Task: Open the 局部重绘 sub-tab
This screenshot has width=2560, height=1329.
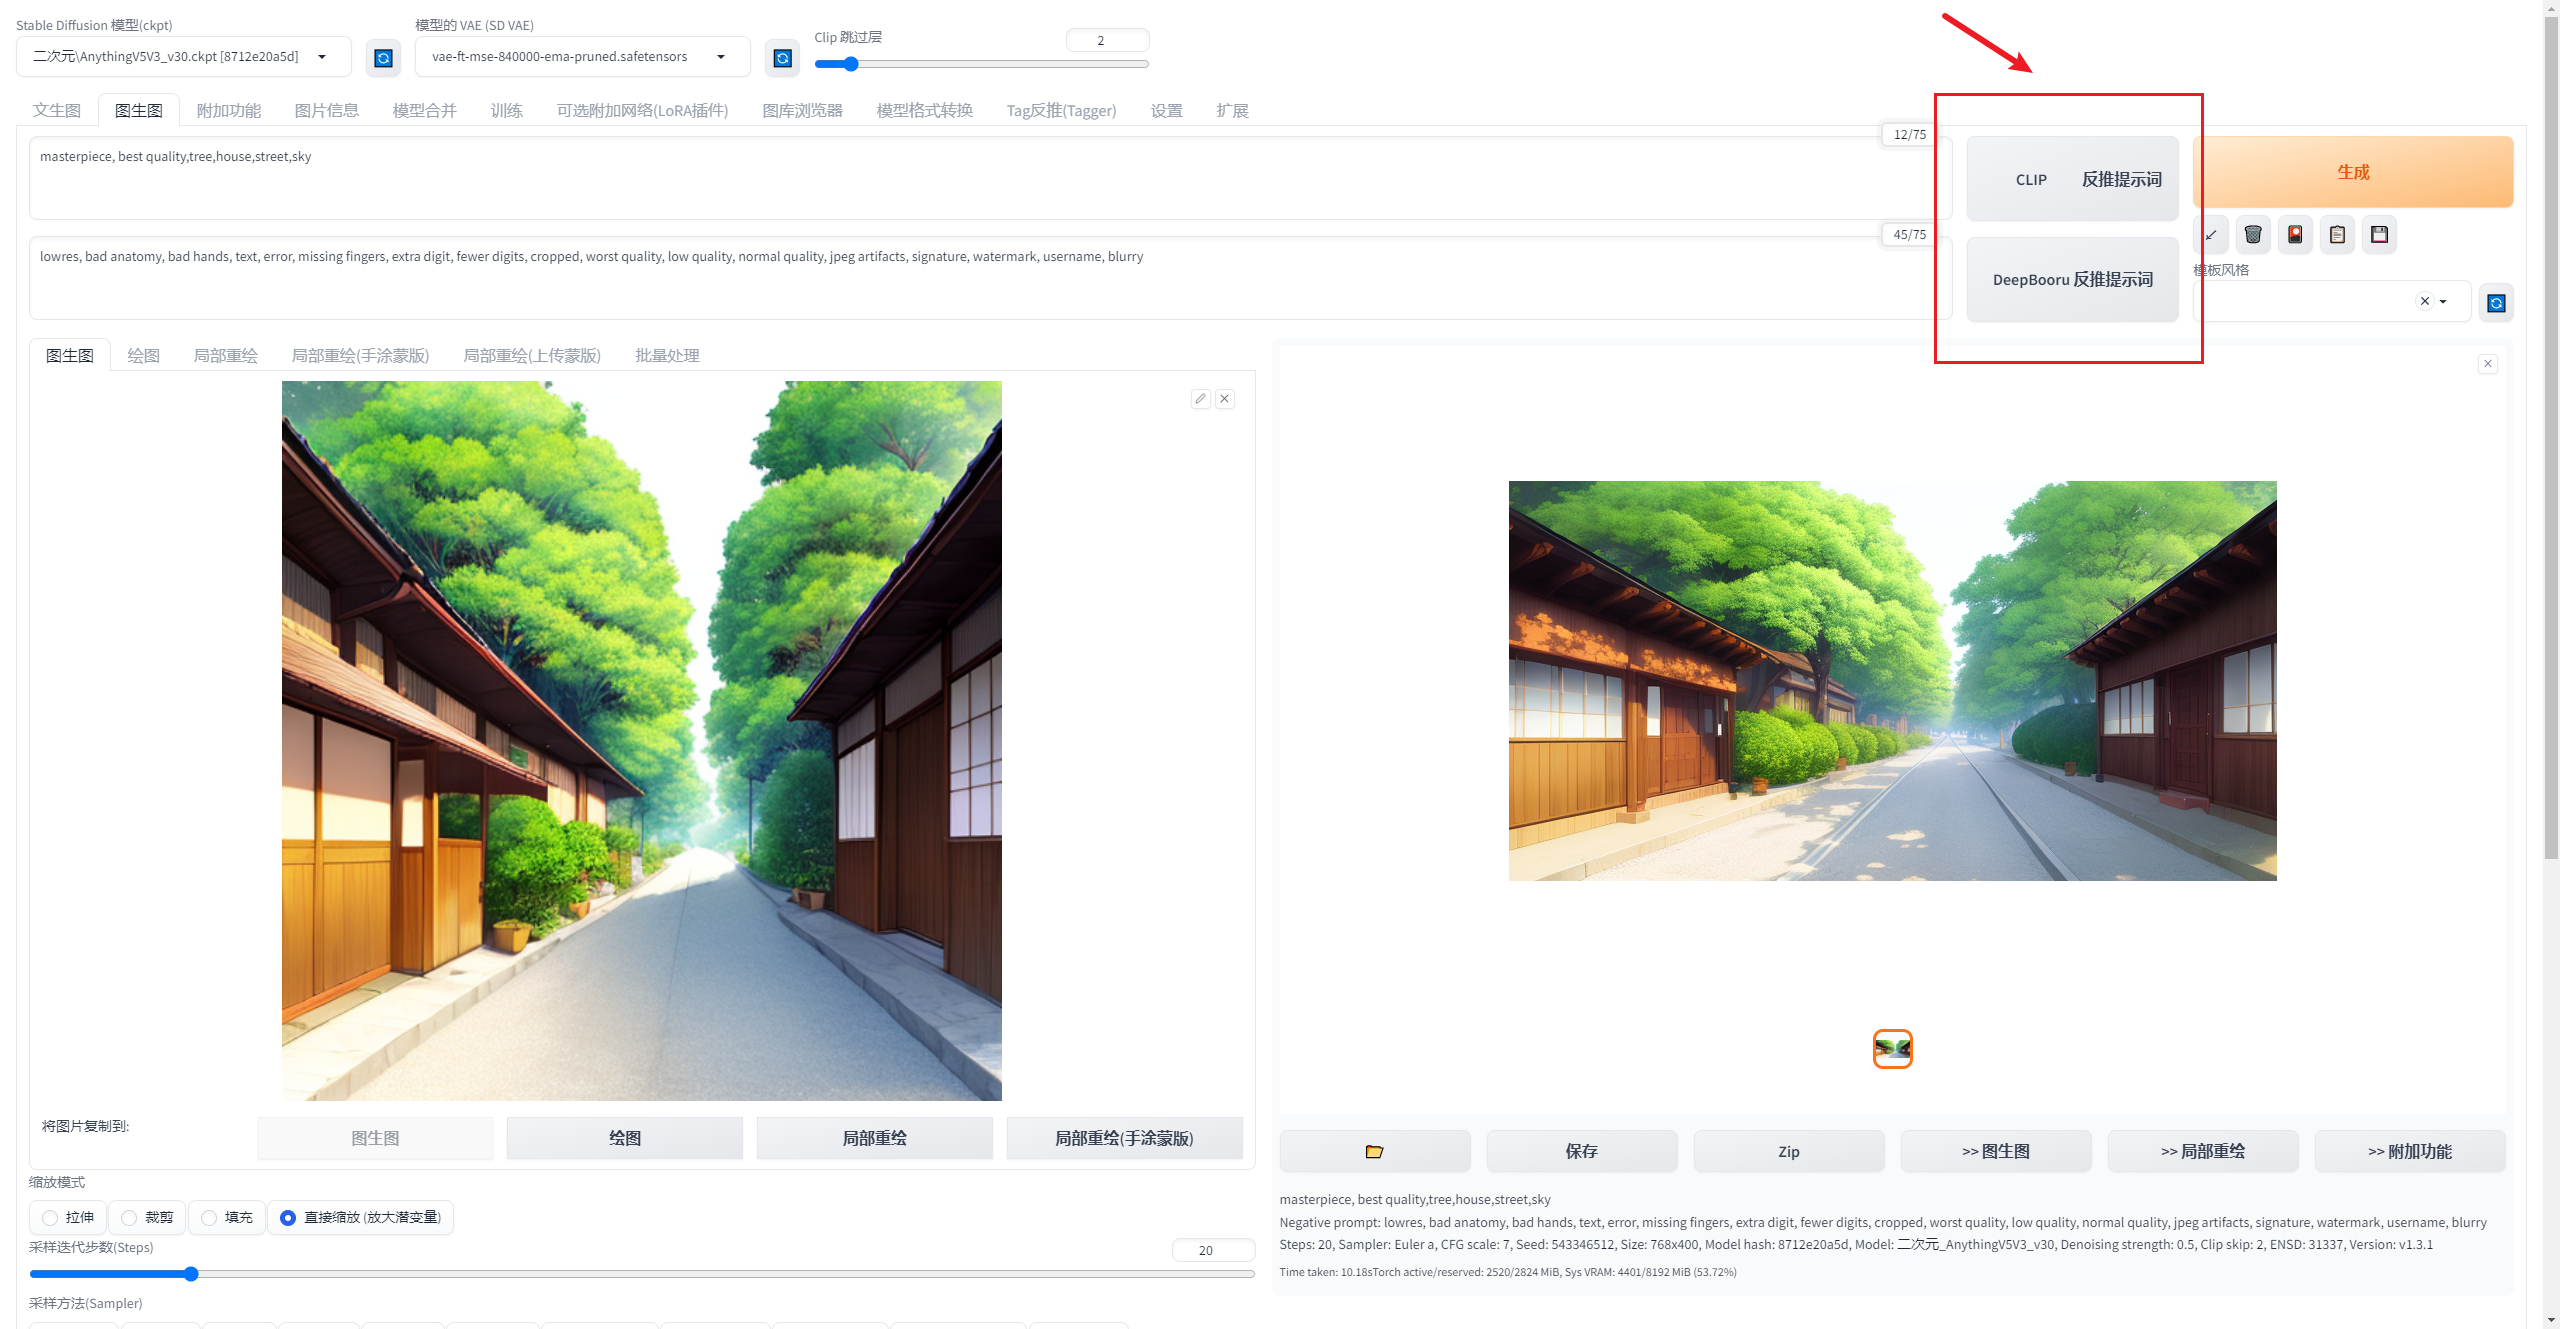Action: [x=225, y=356]
